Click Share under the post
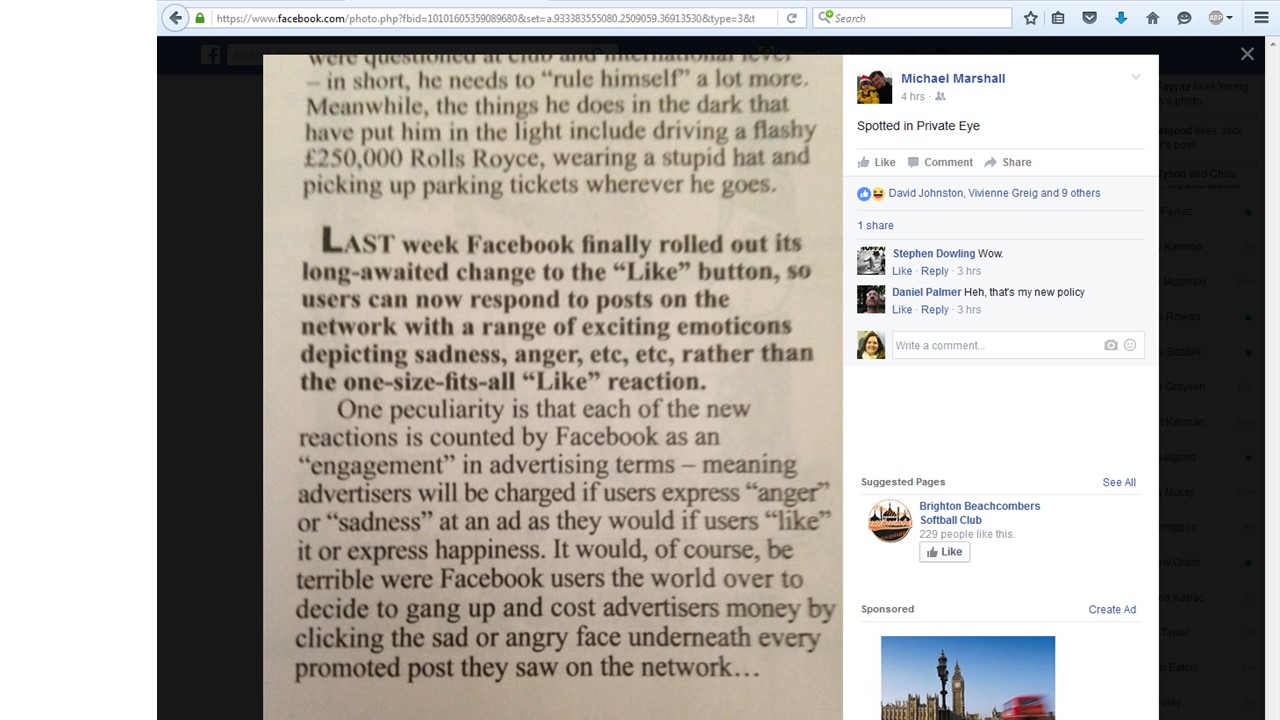 pos(1008,162)
